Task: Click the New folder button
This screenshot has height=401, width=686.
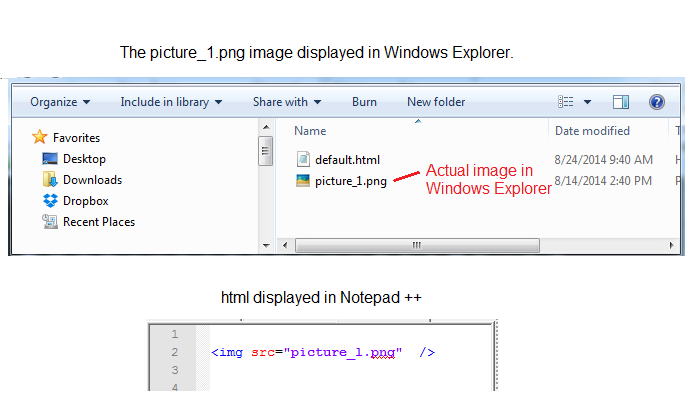Action: tap(436, 102)
